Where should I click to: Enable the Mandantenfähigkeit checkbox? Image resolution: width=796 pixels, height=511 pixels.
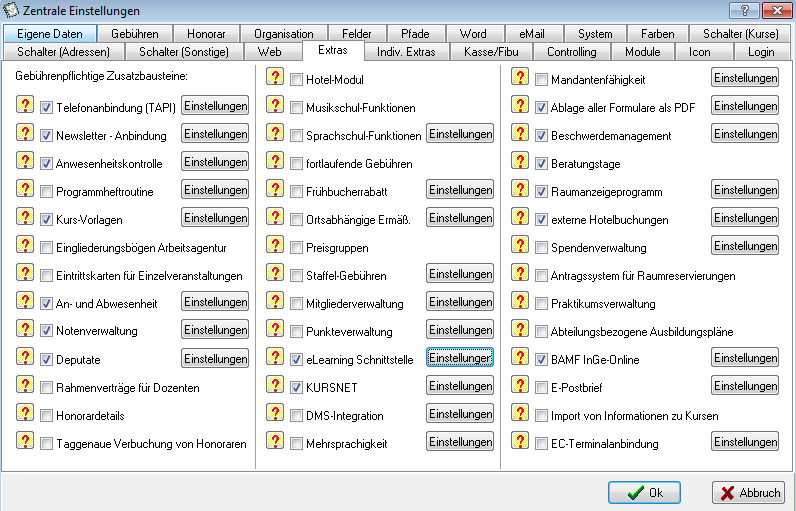click(541, 80)
